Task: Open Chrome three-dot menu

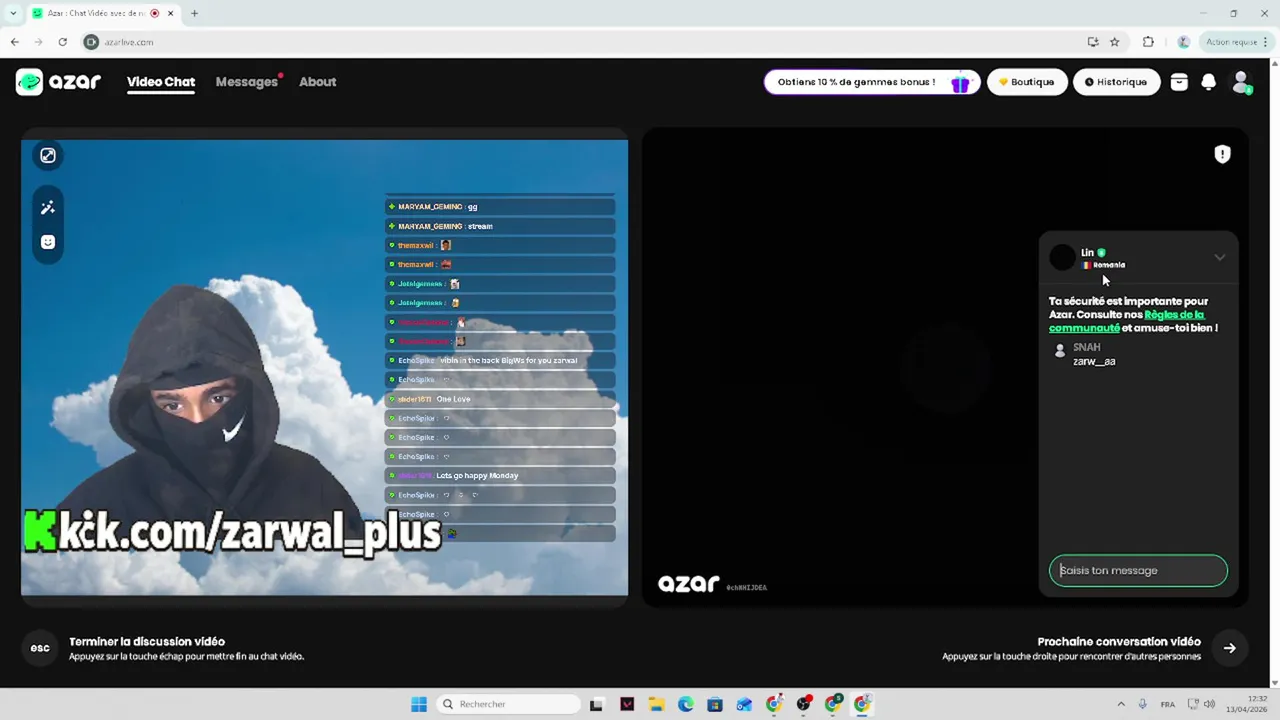Action: (1268, 42)
